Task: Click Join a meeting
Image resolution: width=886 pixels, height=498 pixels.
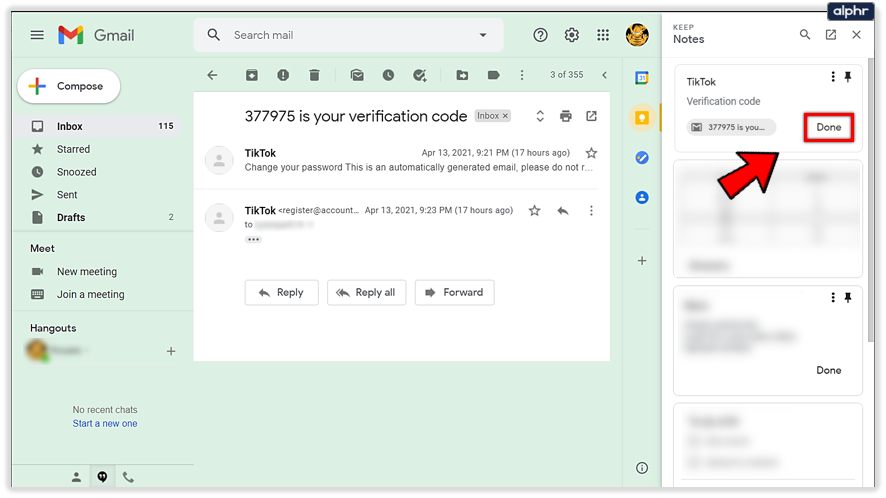Action: point(90,295)
